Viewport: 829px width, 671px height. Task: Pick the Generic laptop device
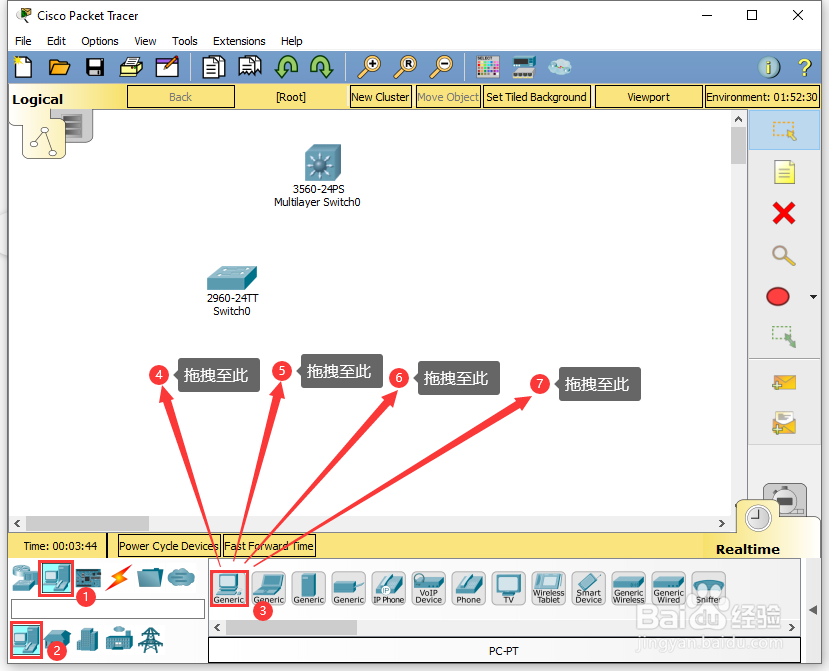tap(269, 589)
